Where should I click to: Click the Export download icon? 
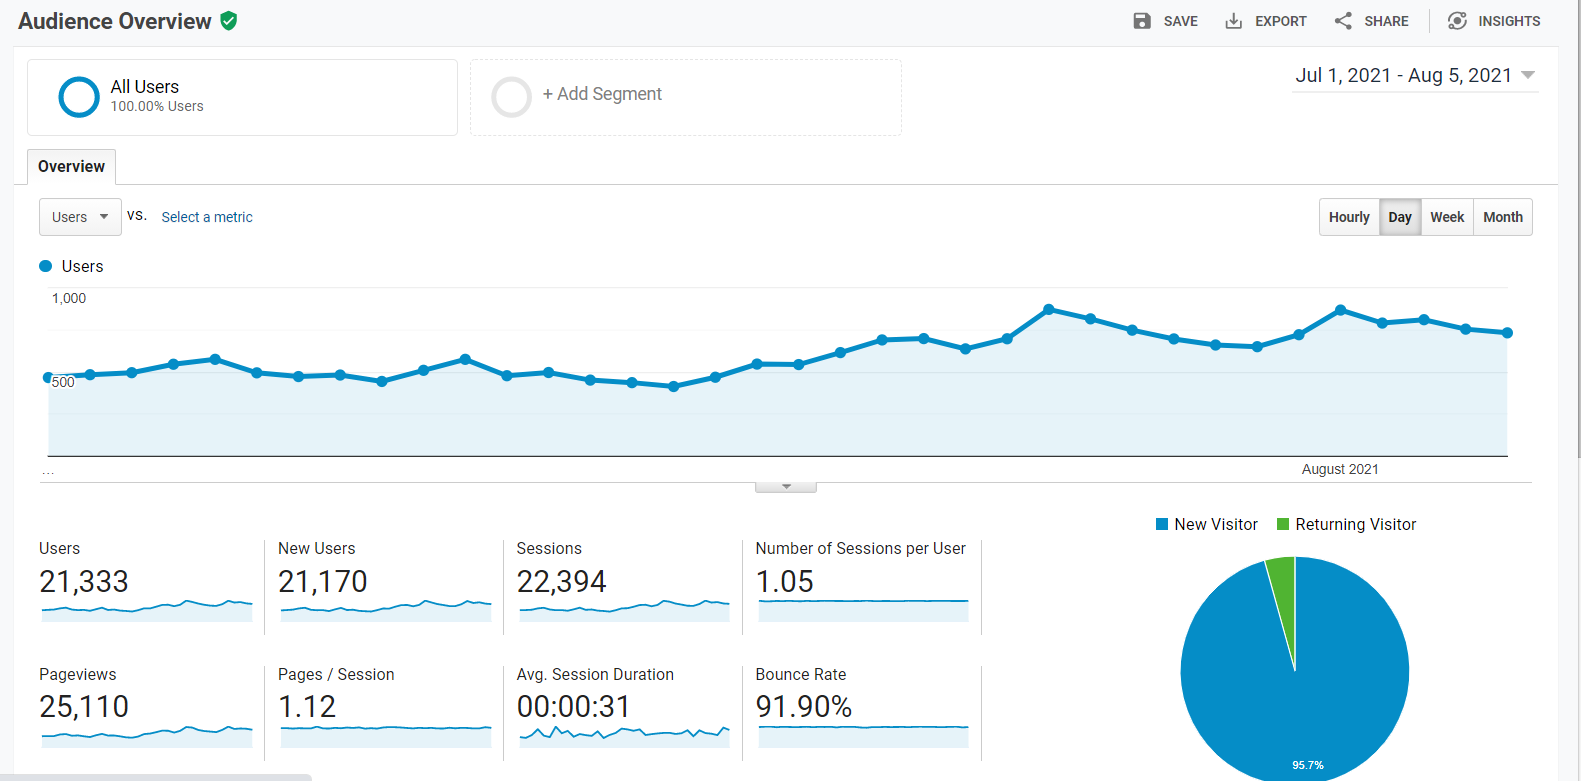(x=1234, y=21)
